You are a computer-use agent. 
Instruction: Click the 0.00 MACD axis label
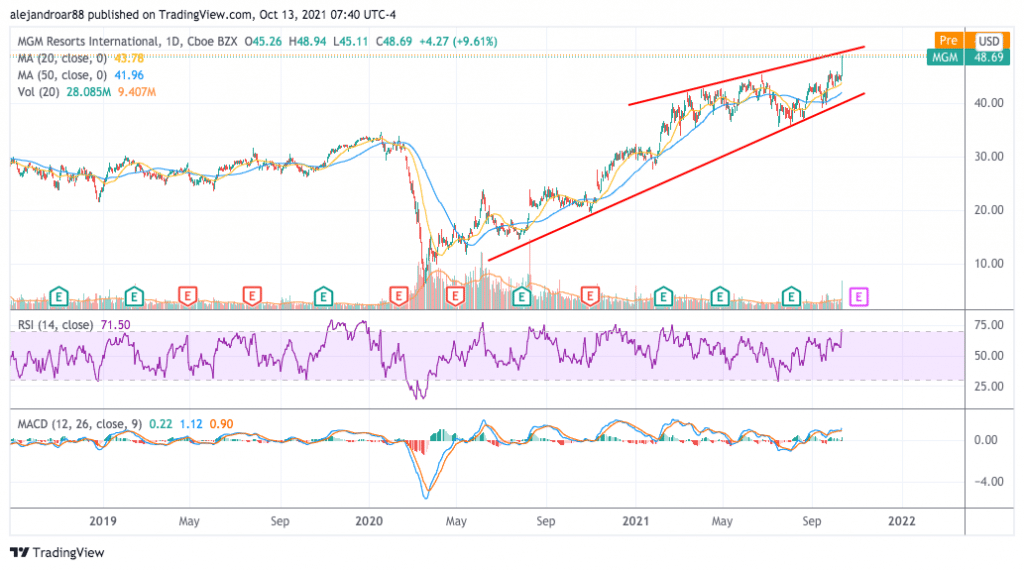click(x=985, y=439)
